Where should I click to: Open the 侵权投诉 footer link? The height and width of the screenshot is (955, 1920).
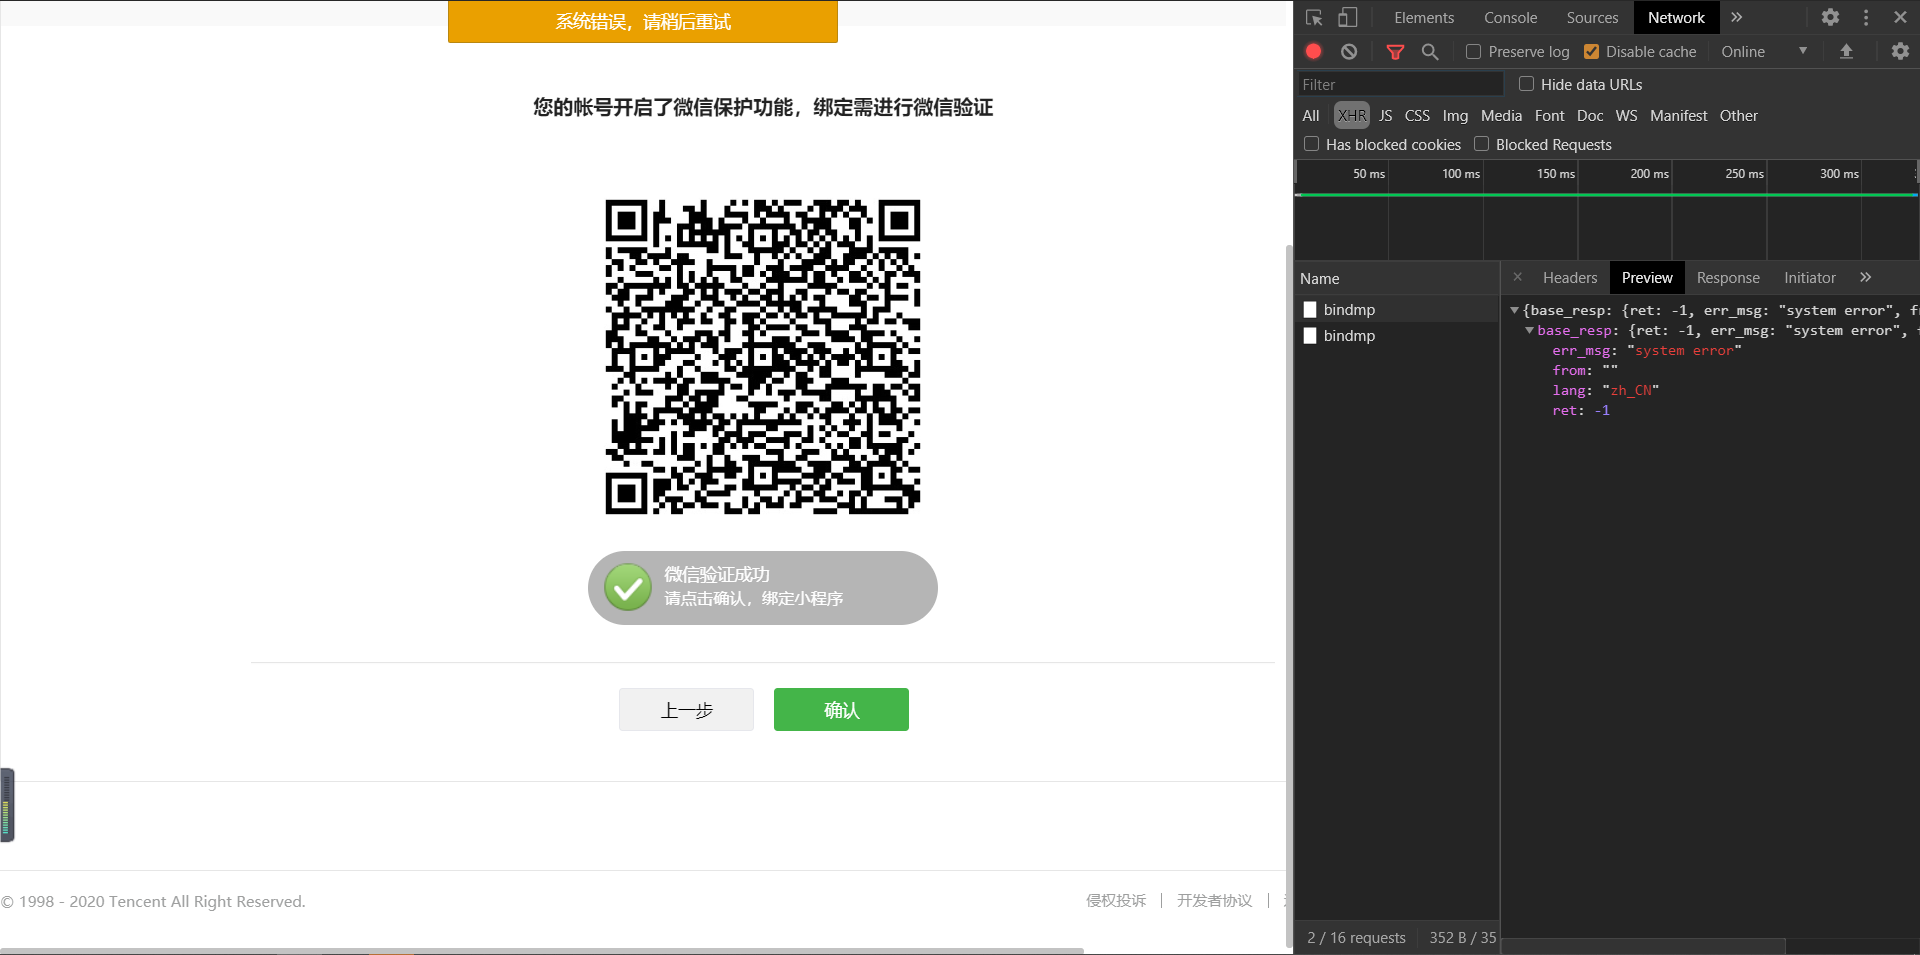tap(1116, 900)
